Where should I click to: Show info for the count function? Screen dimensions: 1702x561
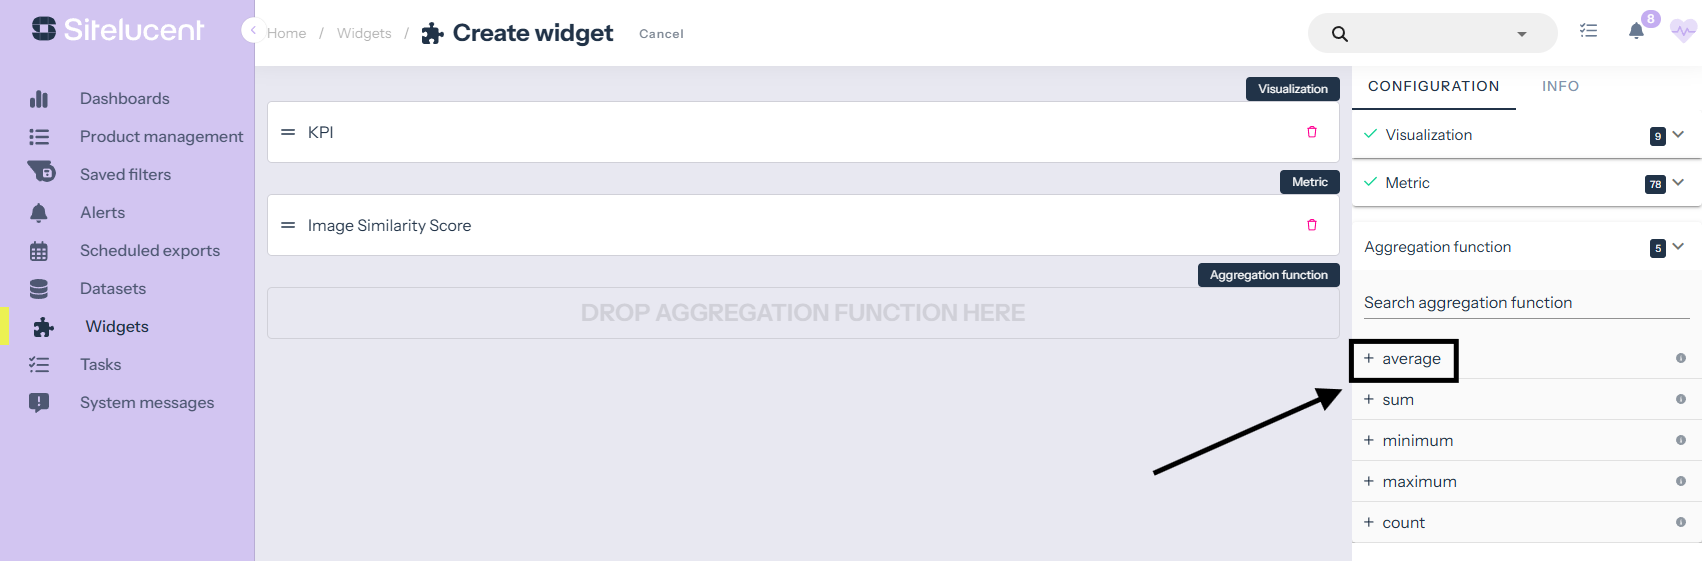click(x=1680, y=522)
